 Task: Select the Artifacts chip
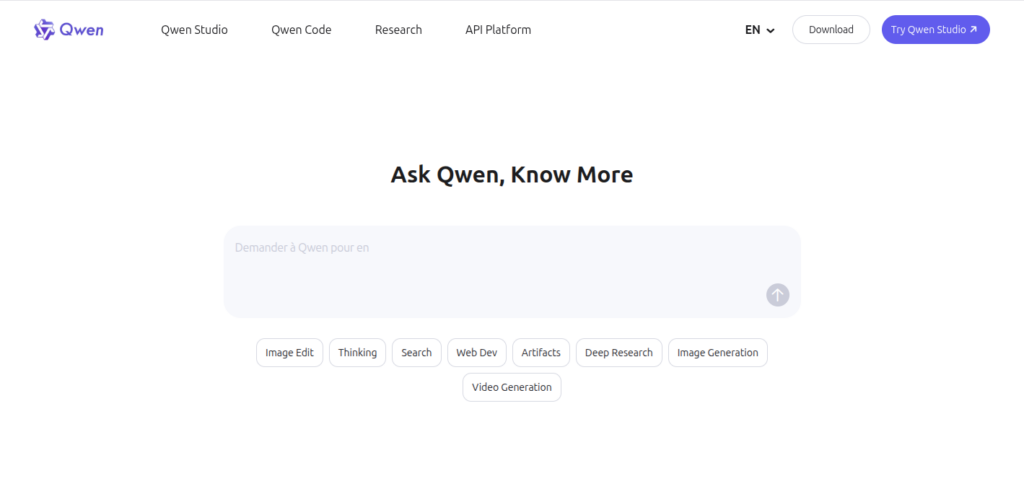[x=541, y=352]
